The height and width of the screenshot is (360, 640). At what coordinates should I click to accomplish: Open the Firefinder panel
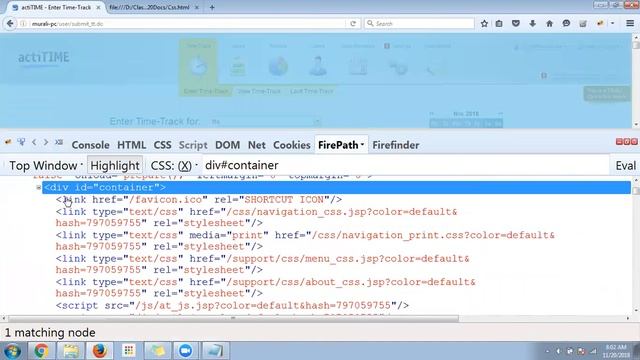click(x=396, y=145)
